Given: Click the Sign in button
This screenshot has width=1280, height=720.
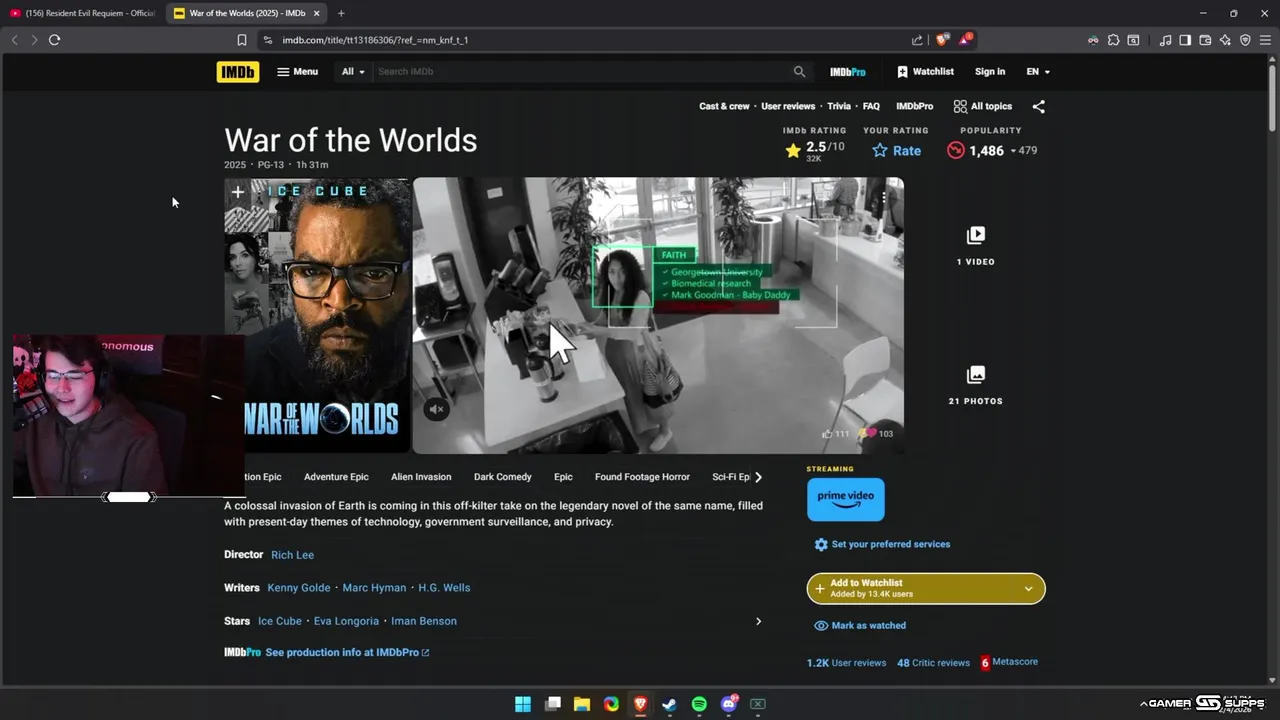Looking at the screenshot, I should coord(990,72).
